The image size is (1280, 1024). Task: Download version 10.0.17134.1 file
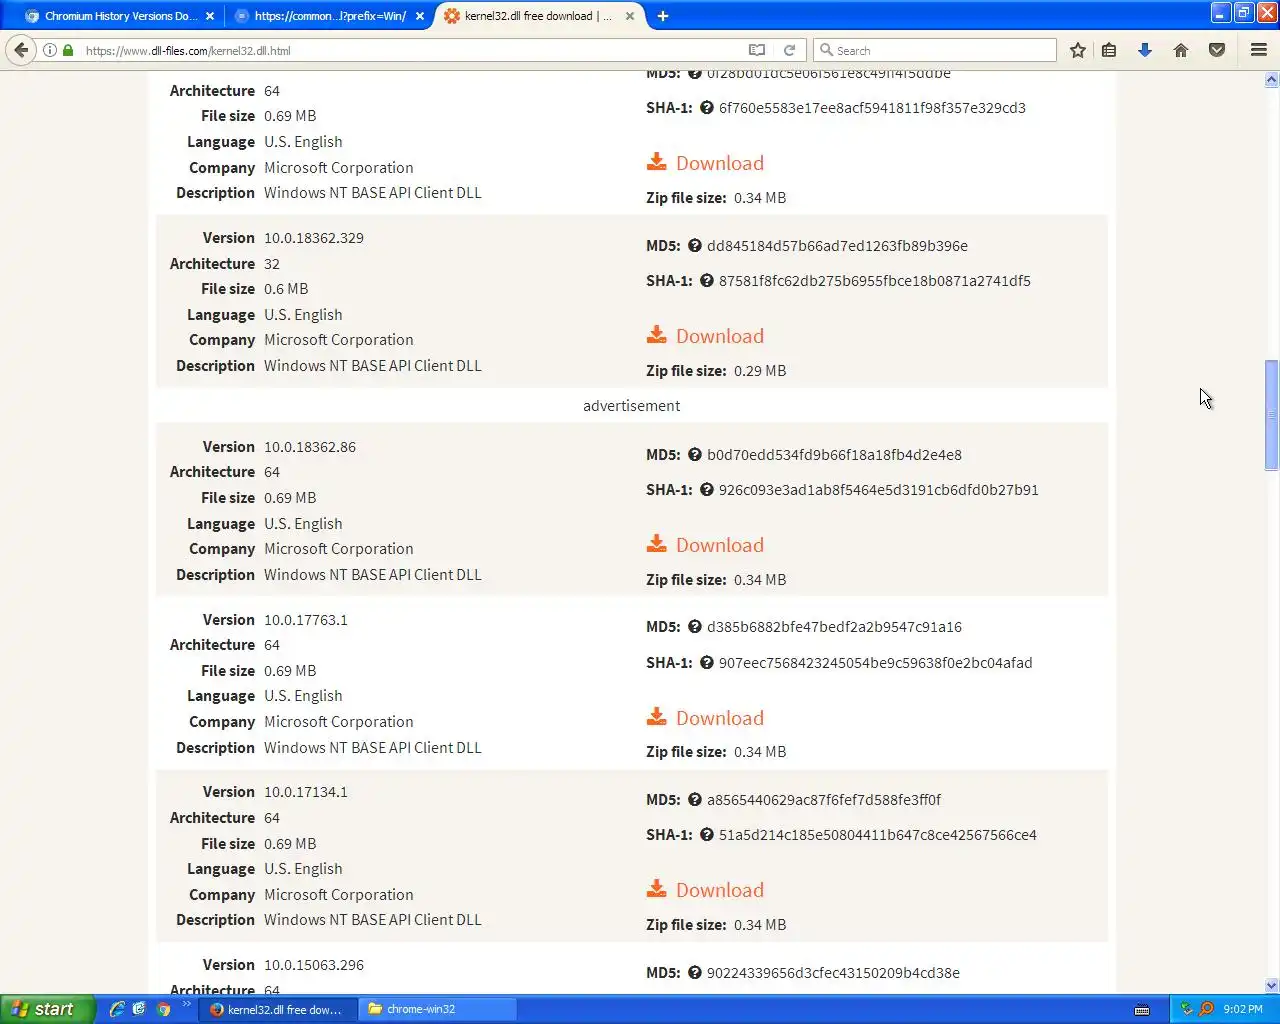[705, 890]
